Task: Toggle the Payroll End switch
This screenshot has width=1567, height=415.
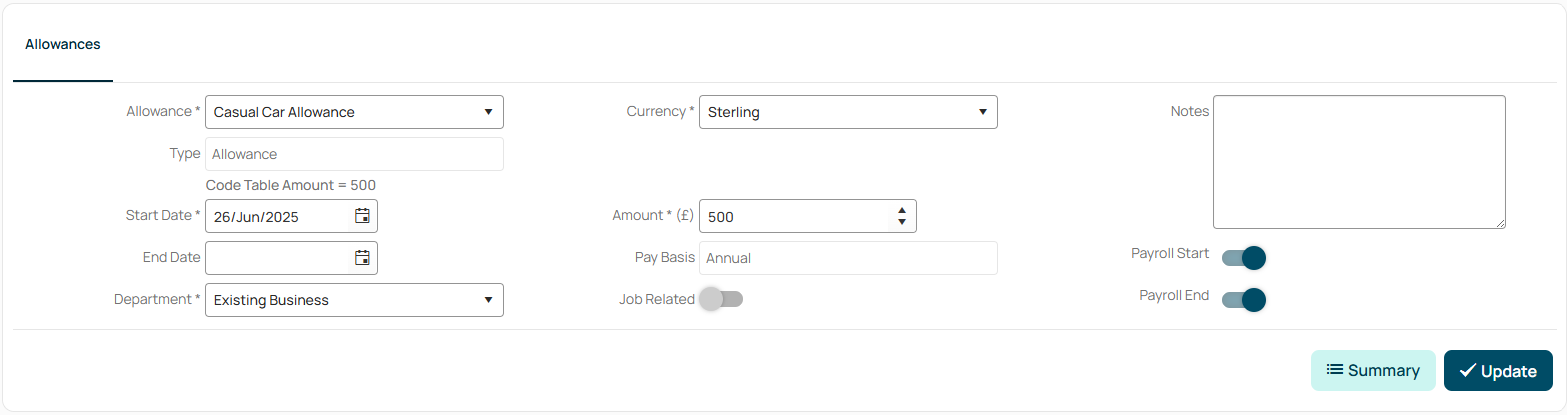Action: point(1244,300)
